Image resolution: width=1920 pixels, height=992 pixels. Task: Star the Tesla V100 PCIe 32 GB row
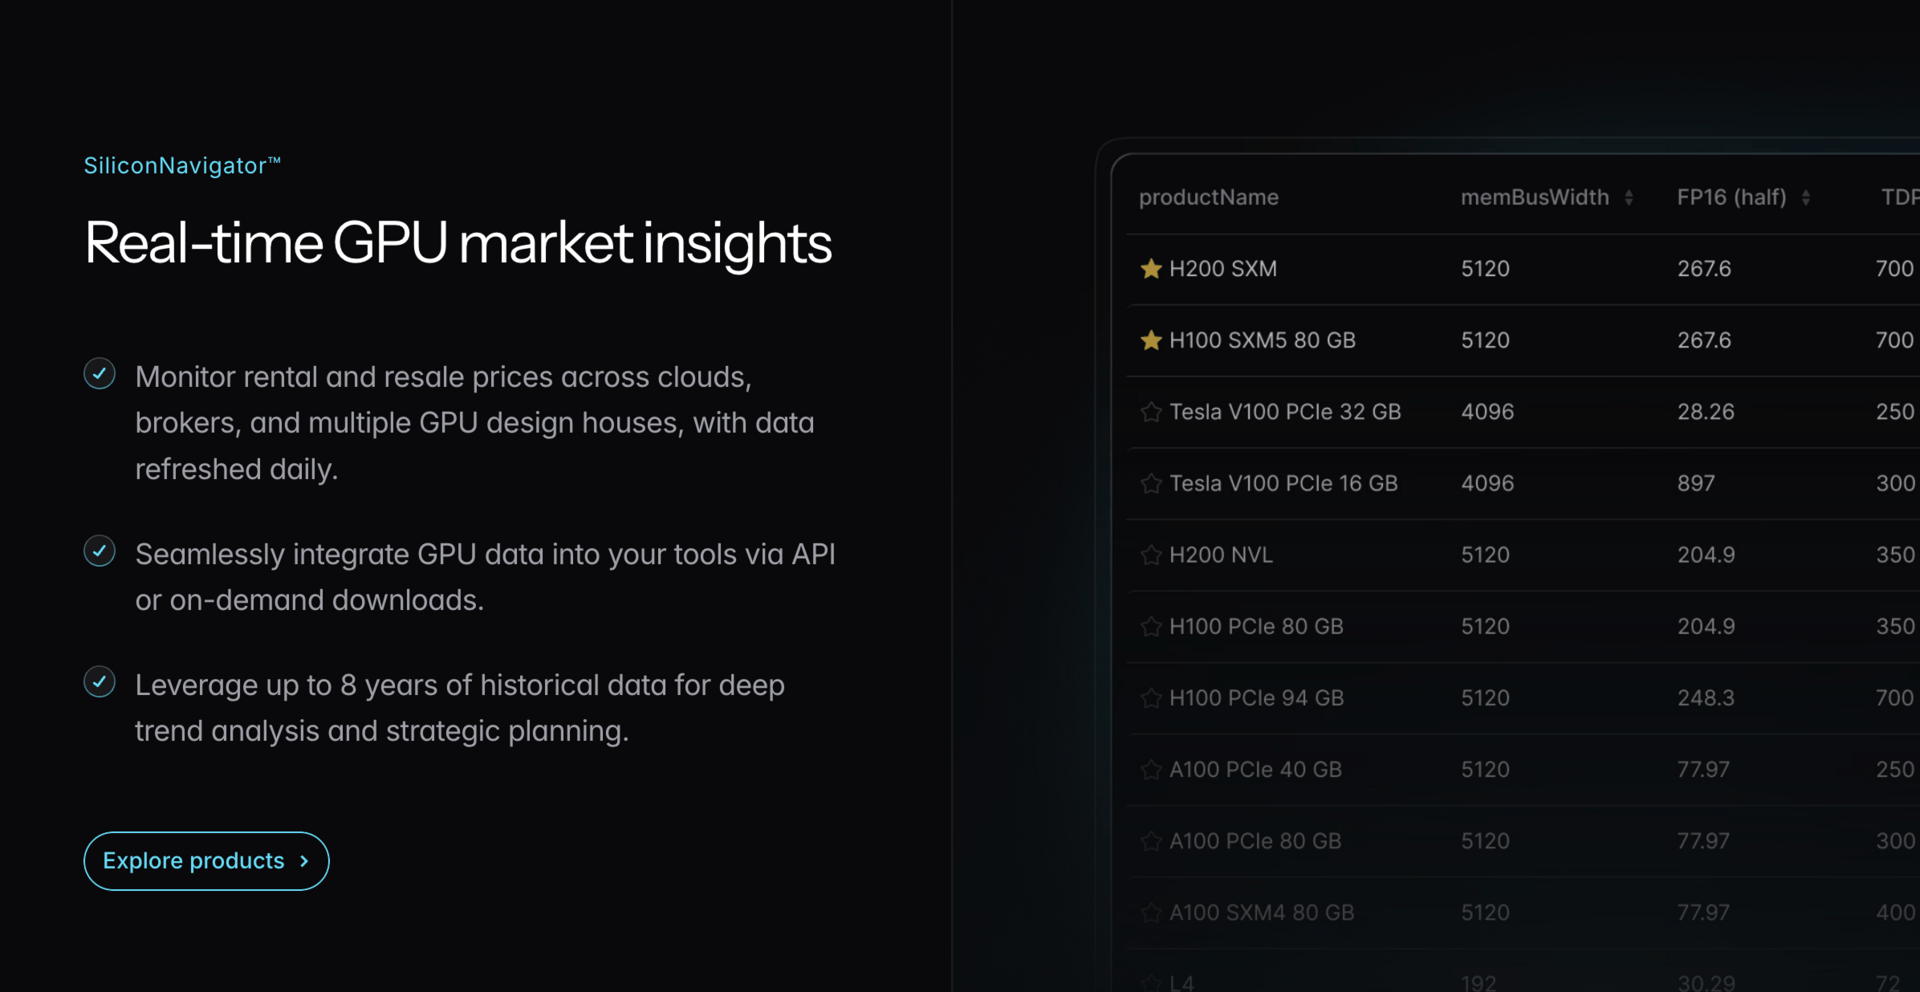[1151, 412]
